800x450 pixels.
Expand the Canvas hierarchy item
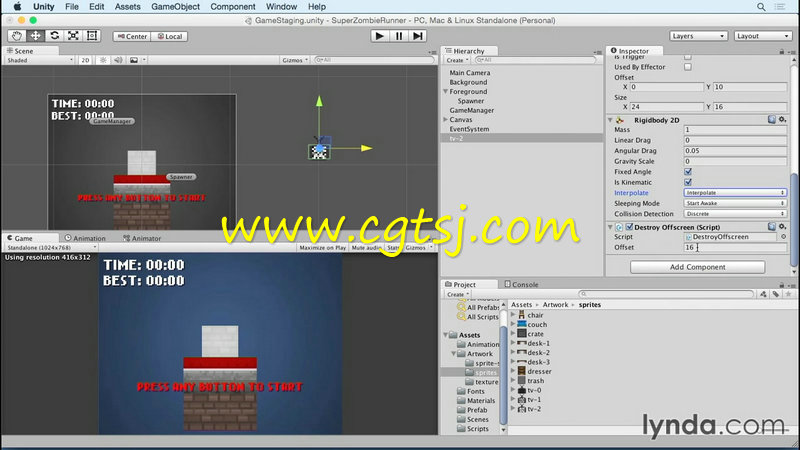point(445,119)
